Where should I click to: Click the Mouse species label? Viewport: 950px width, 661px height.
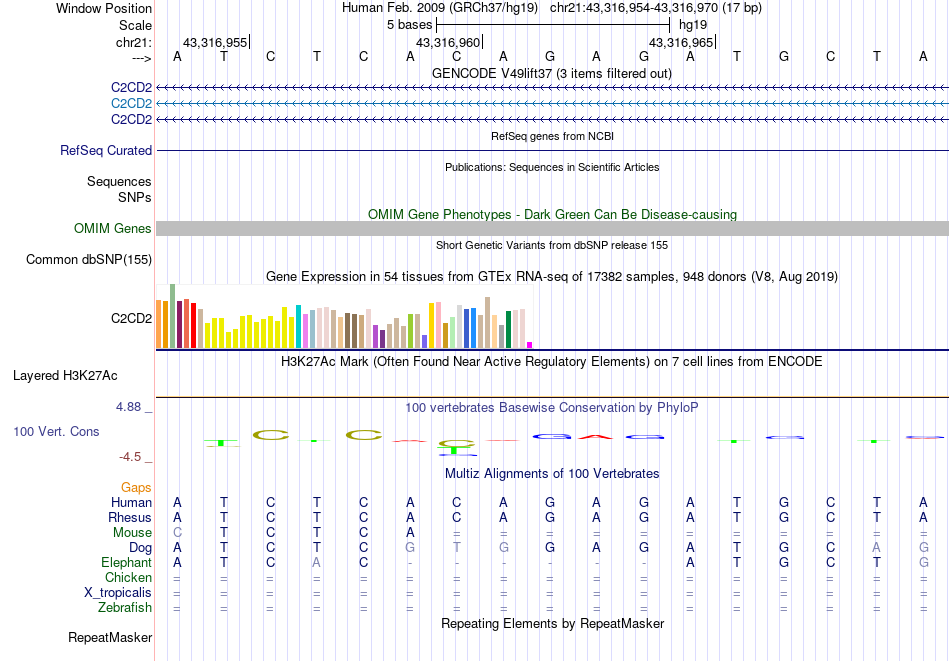pos(132,533)
